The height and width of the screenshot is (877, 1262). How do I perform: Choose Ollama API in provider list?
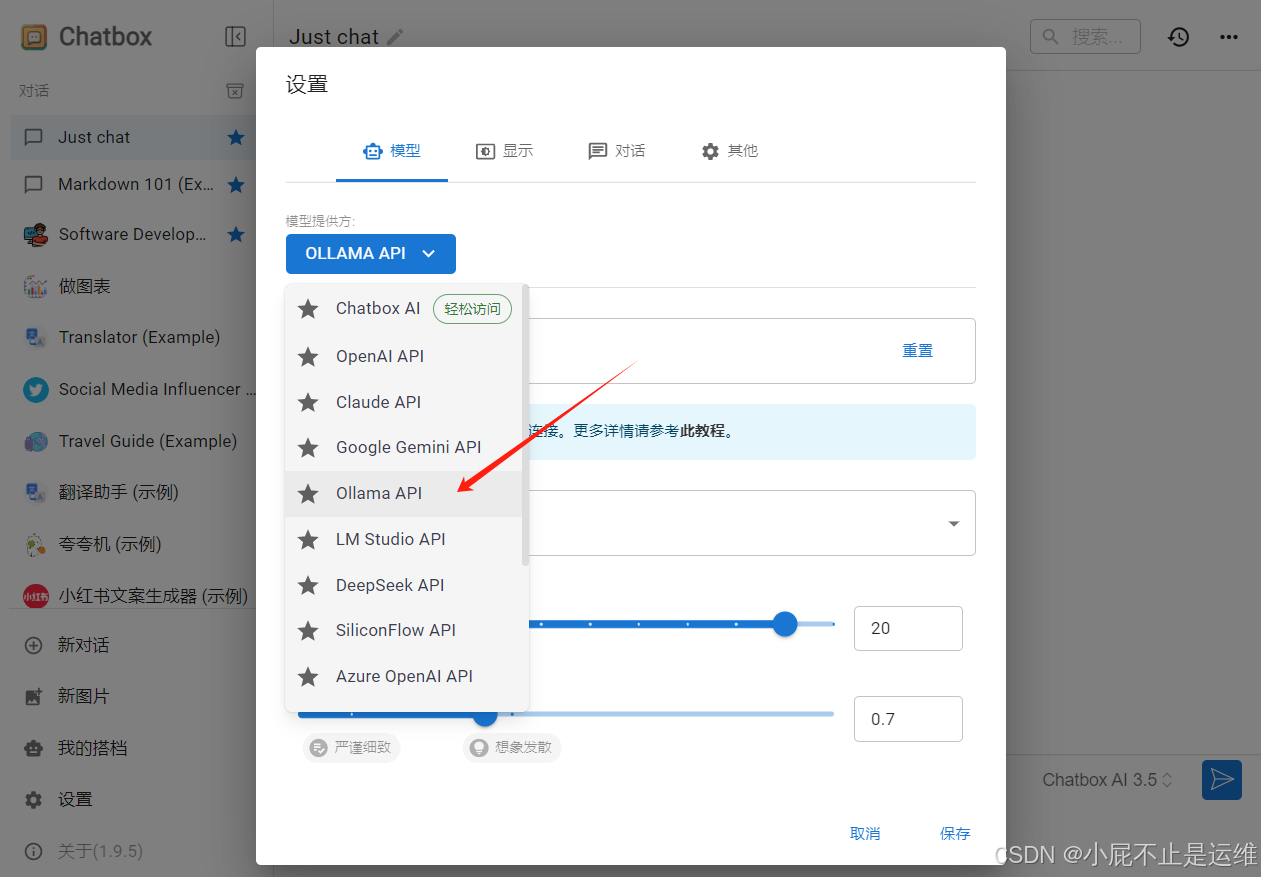pos(404,493)
